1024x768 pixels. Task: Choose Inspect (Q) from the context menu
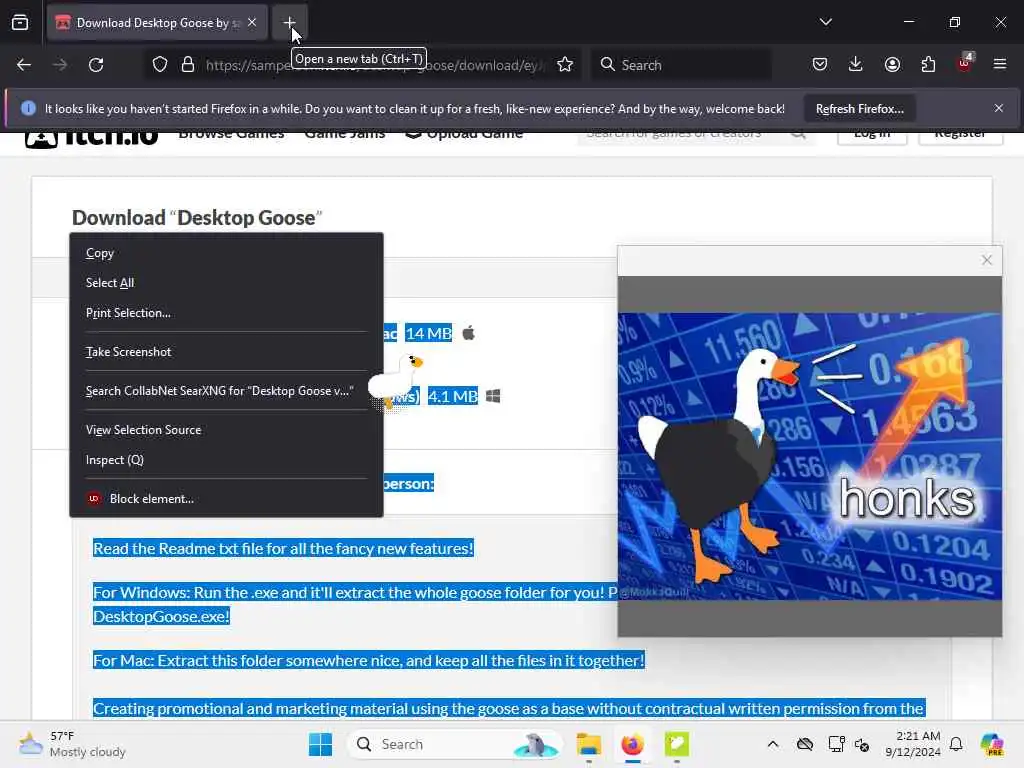(226, 460)
